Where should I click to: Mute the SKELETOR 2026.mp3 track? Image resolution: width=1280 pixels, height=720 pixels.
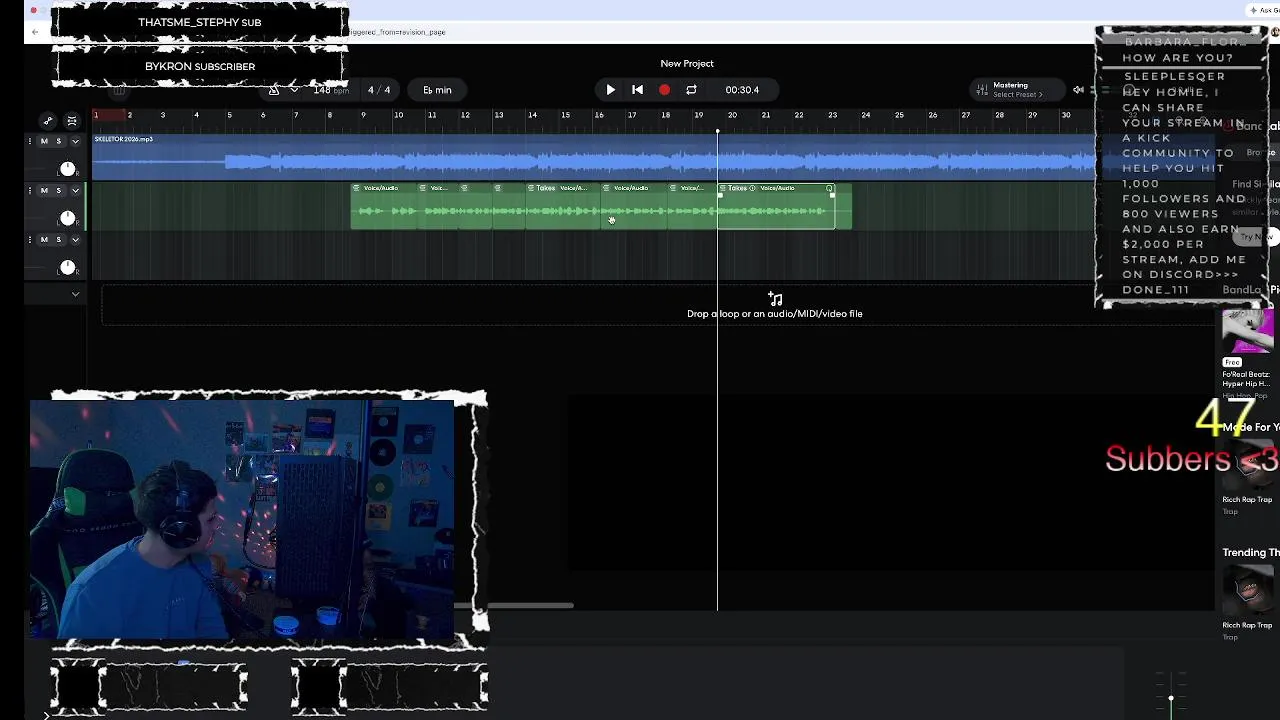[x=44, y=141]
